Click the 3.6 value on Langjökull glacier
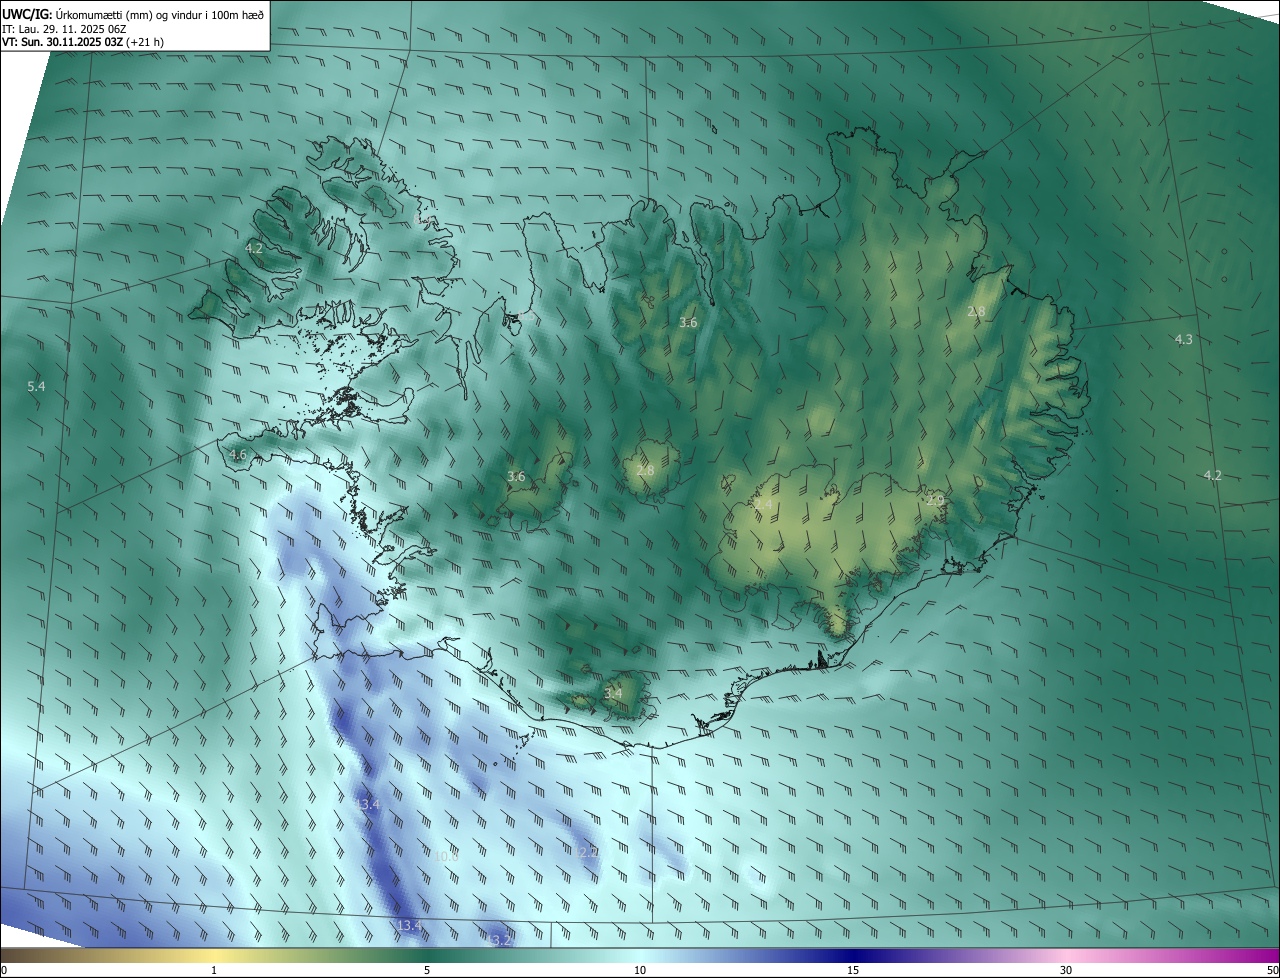This screenshot has height=978, width=1280. 516,477
